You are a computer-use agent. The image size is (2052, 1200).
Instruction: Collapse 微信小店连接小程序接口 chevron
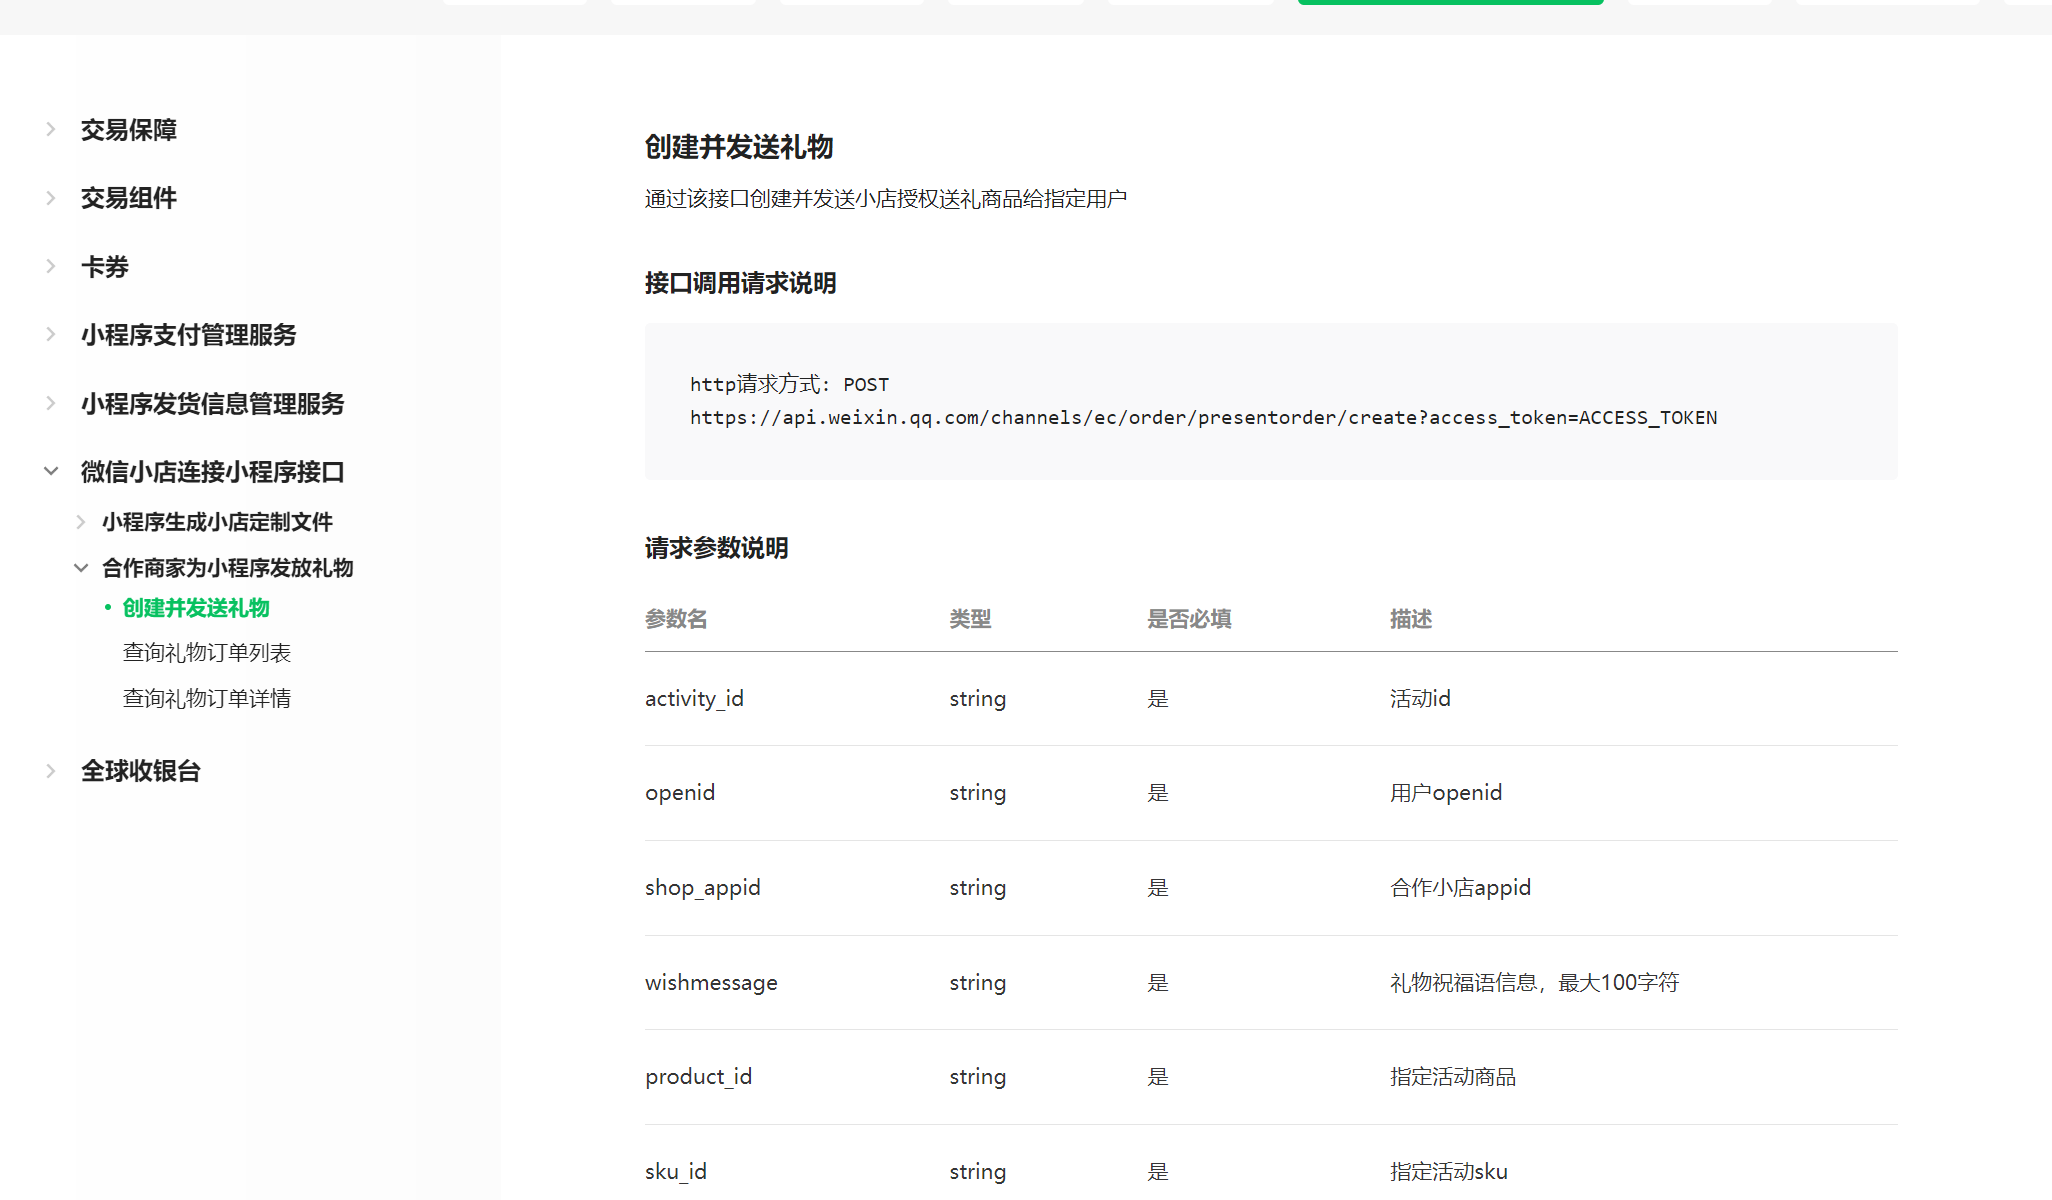pos(51,471)
